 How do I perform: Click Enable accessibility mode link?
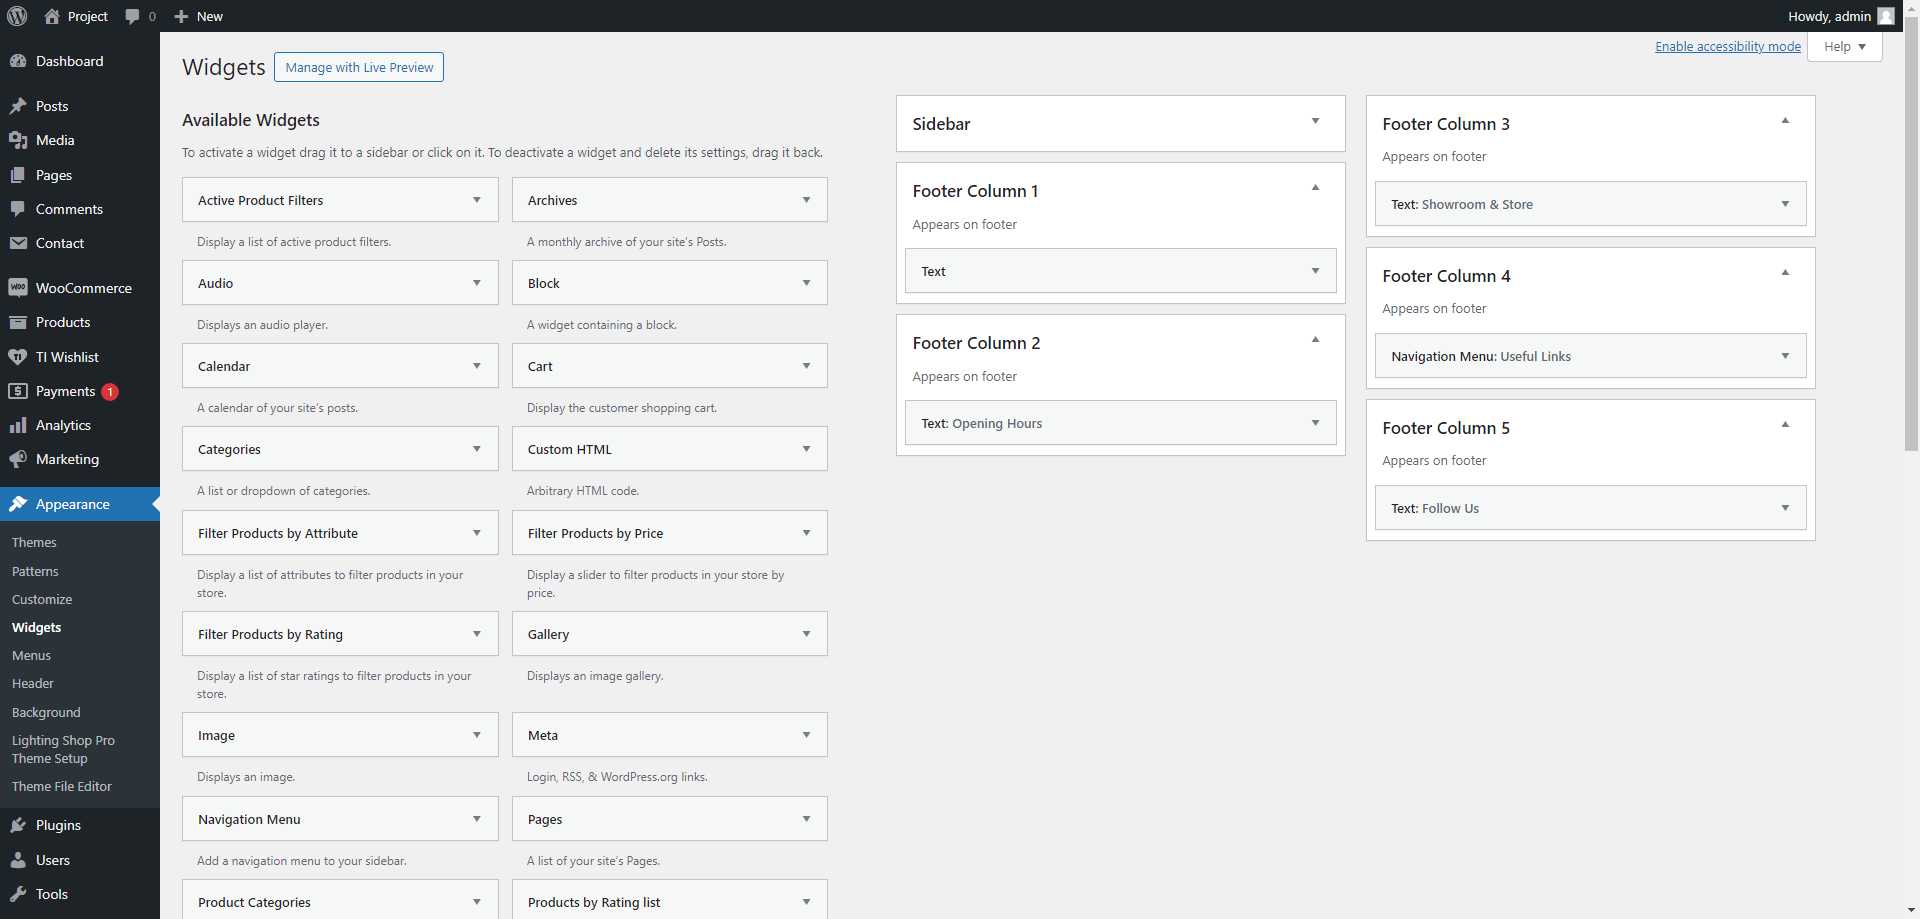click(x=1727, y=47)
